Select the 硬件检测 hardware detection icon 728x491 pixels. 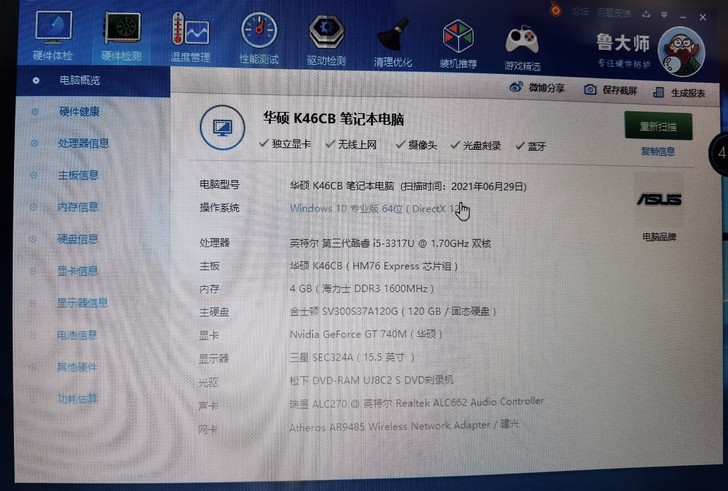pos(122,28)
